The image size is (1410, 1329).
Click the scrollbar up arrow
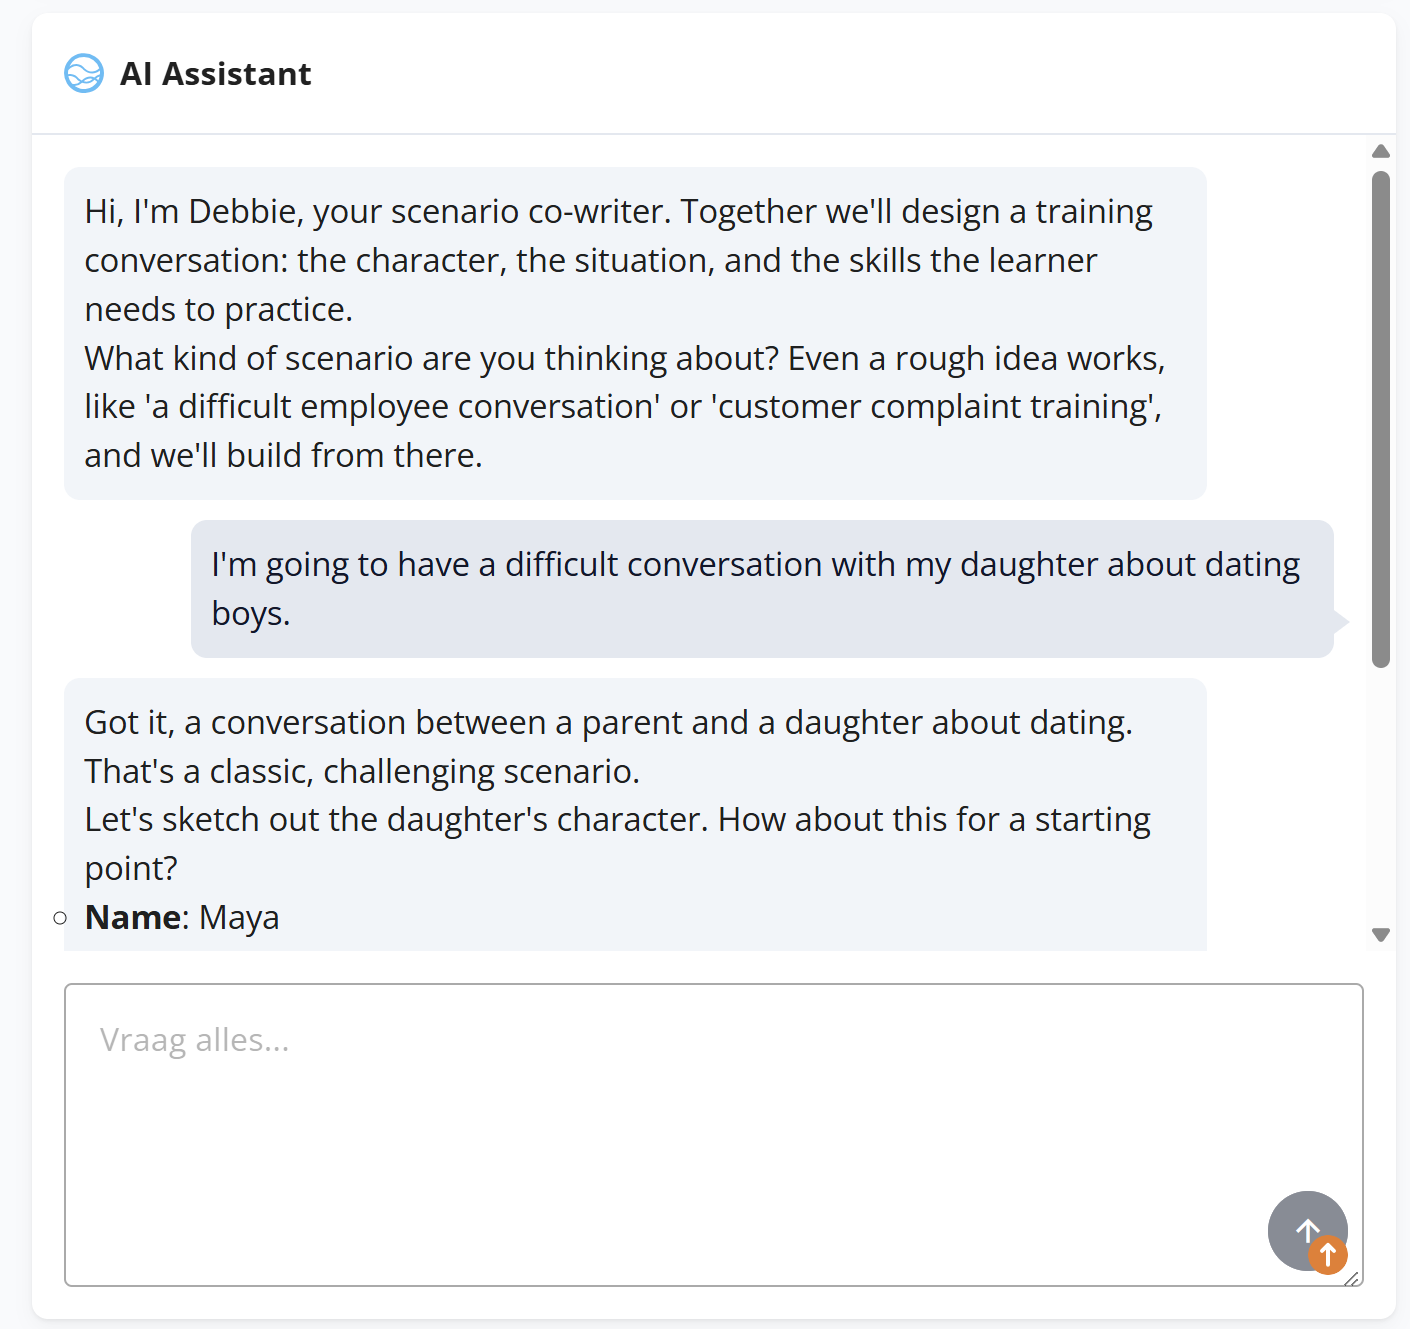pos(1381,151)
